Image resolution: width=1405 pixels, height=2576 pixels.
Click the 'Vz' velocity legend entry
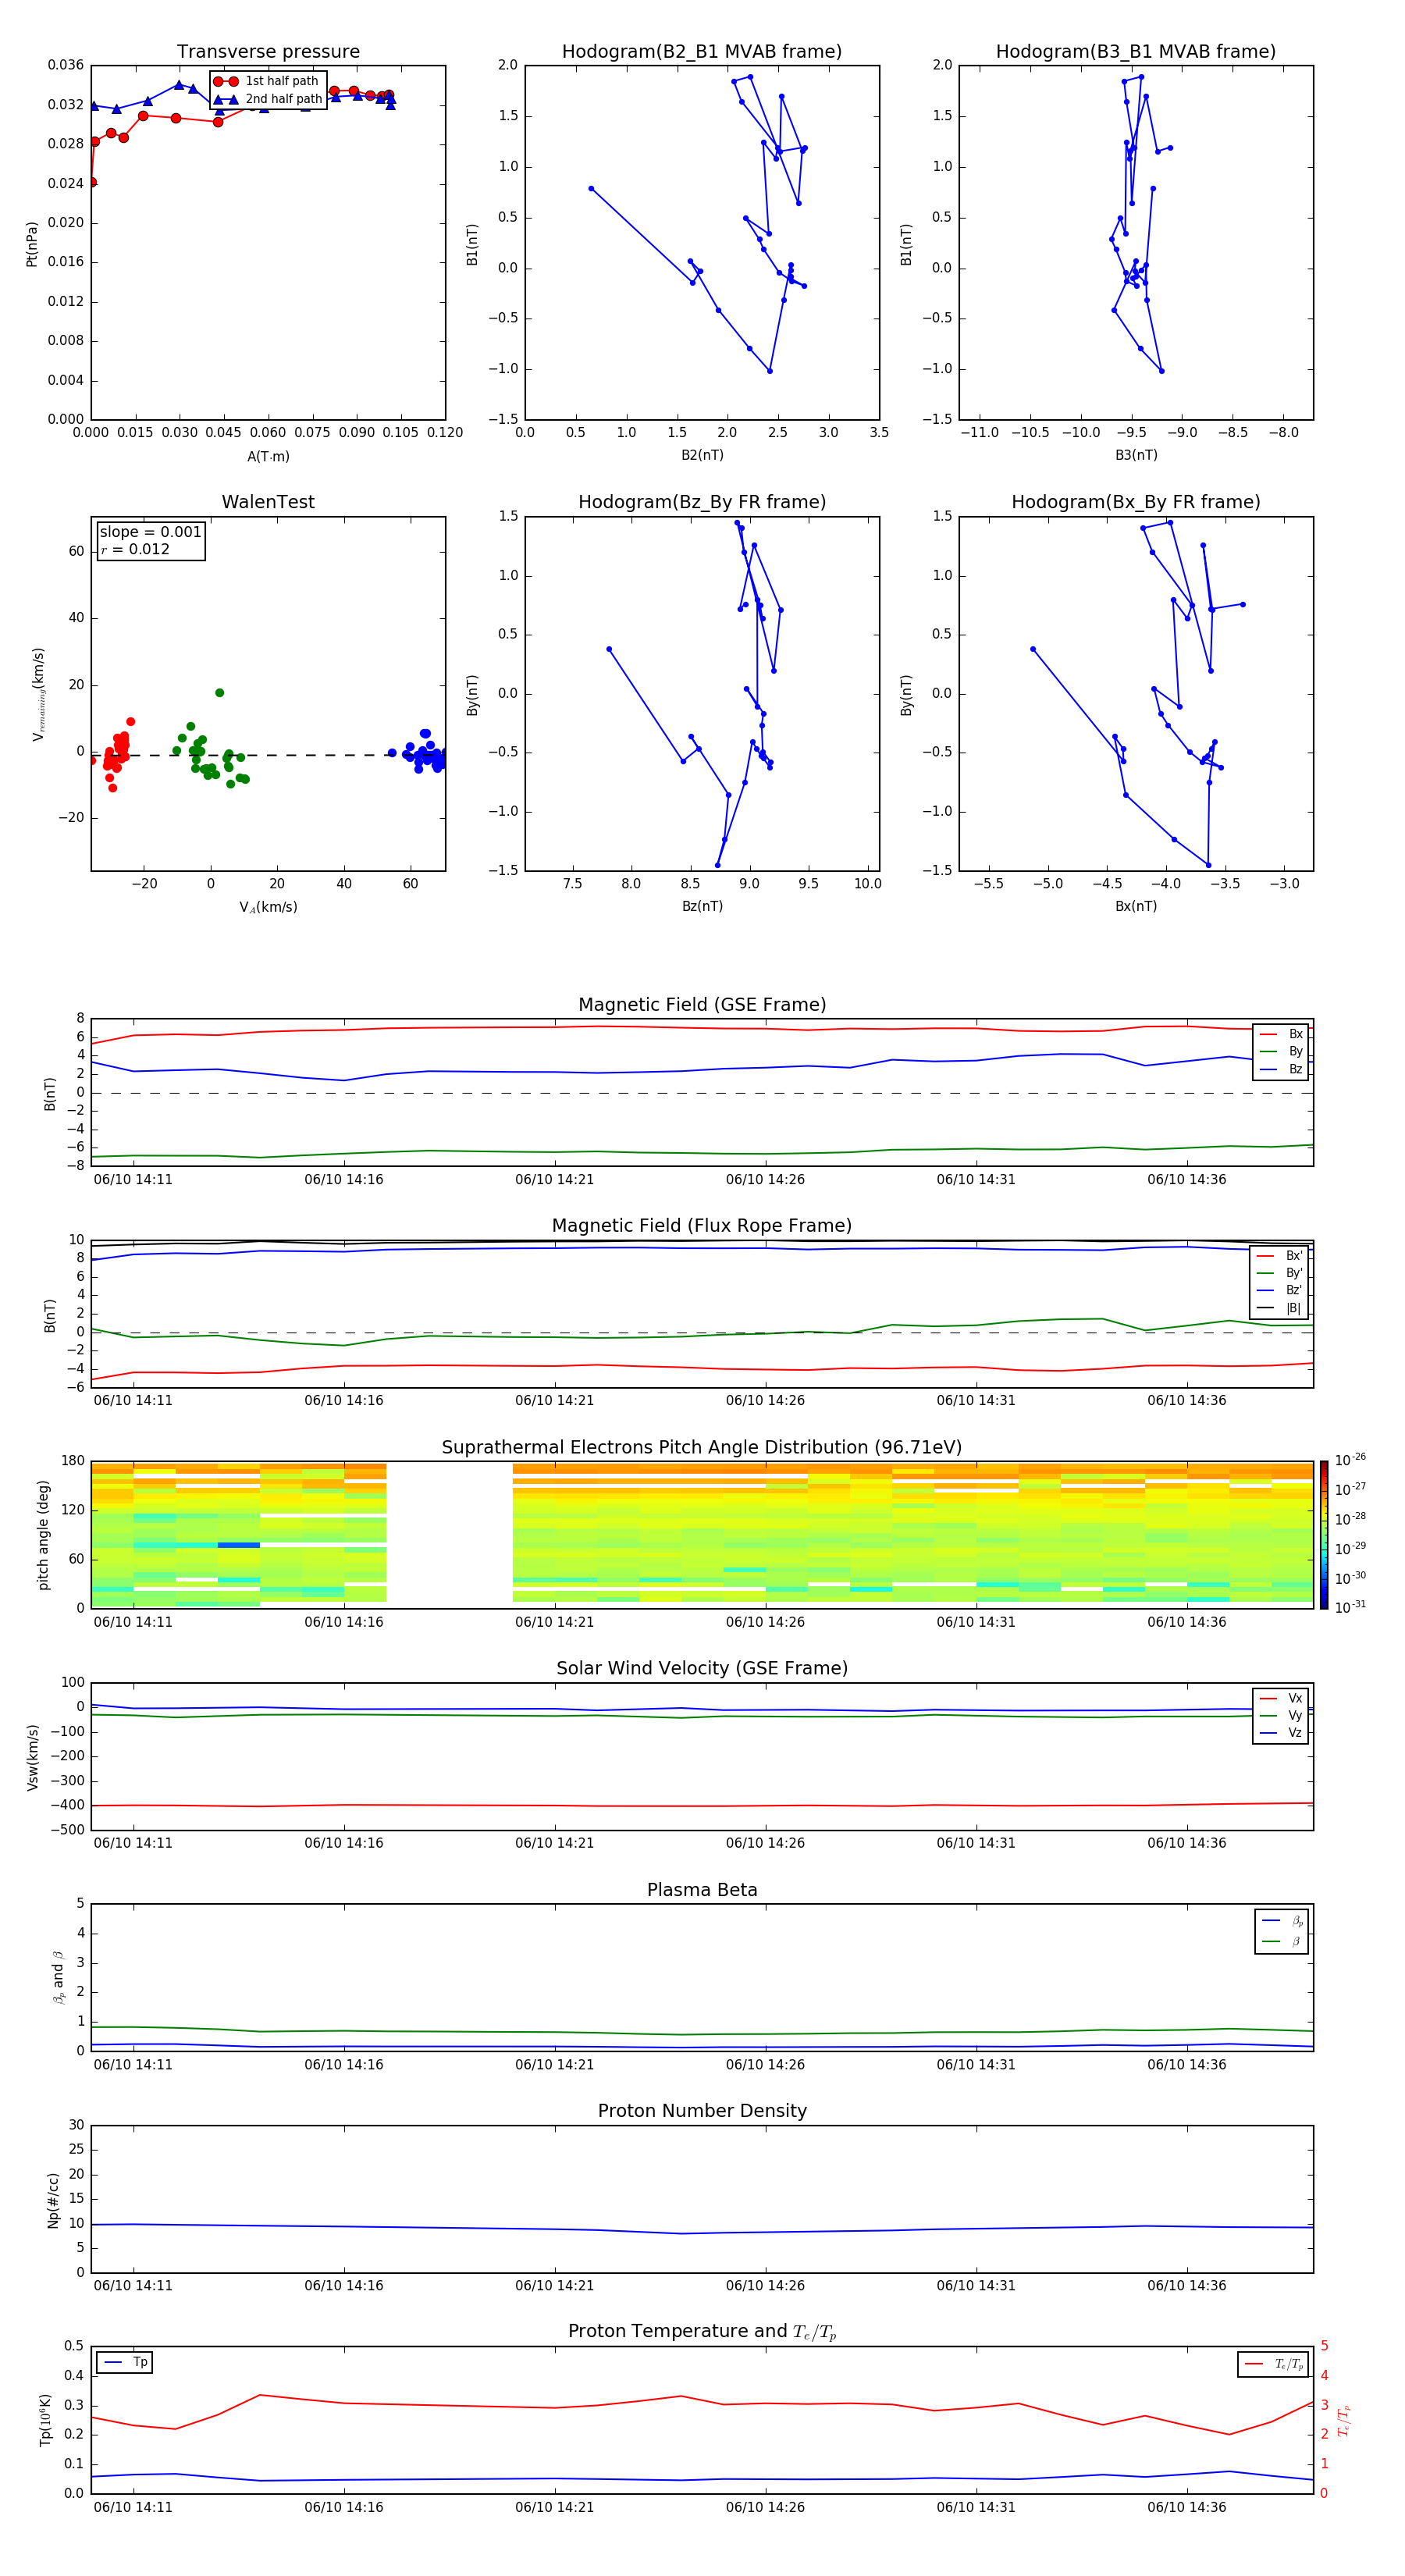1281,1733
